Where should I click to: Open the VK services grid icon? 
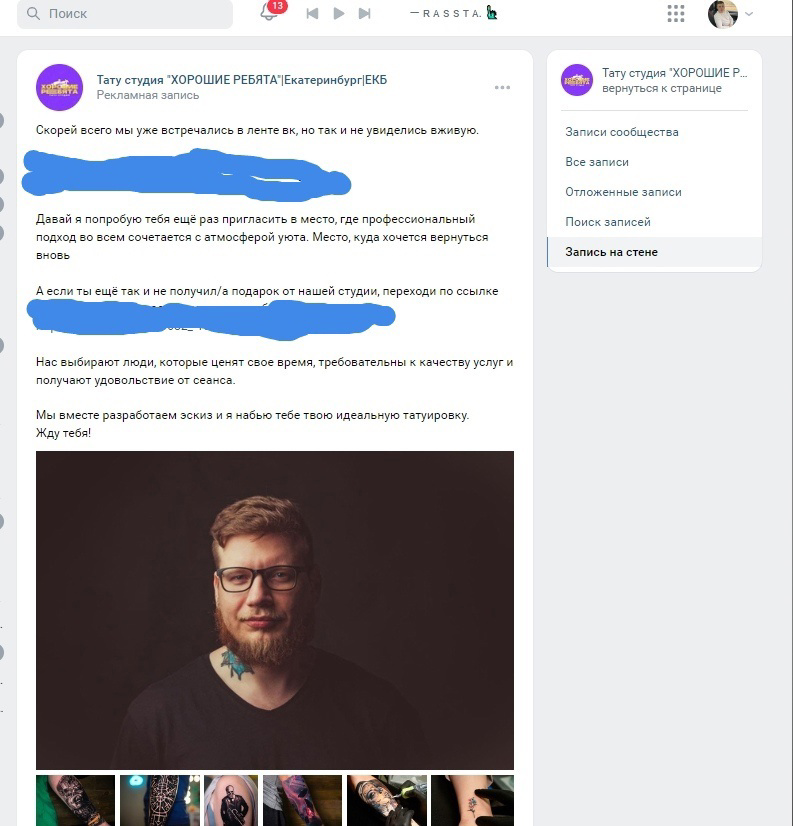[x=675, y=14]
